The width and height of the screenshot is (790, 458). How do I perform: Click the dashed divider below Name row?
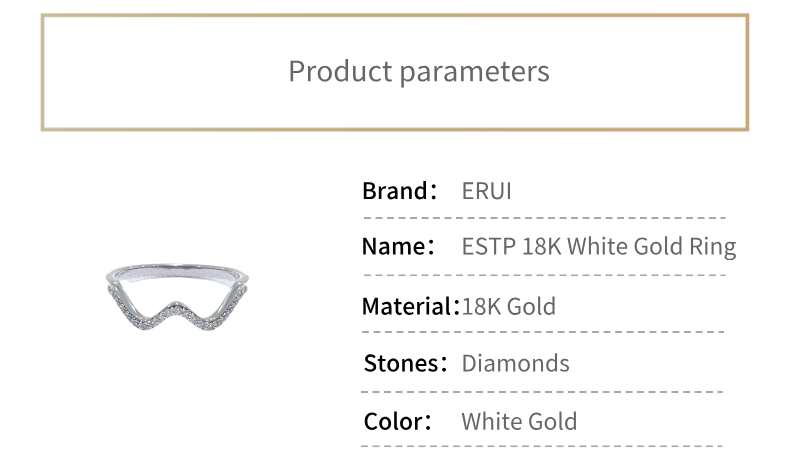pyautogui.click(x=544, y=276)
